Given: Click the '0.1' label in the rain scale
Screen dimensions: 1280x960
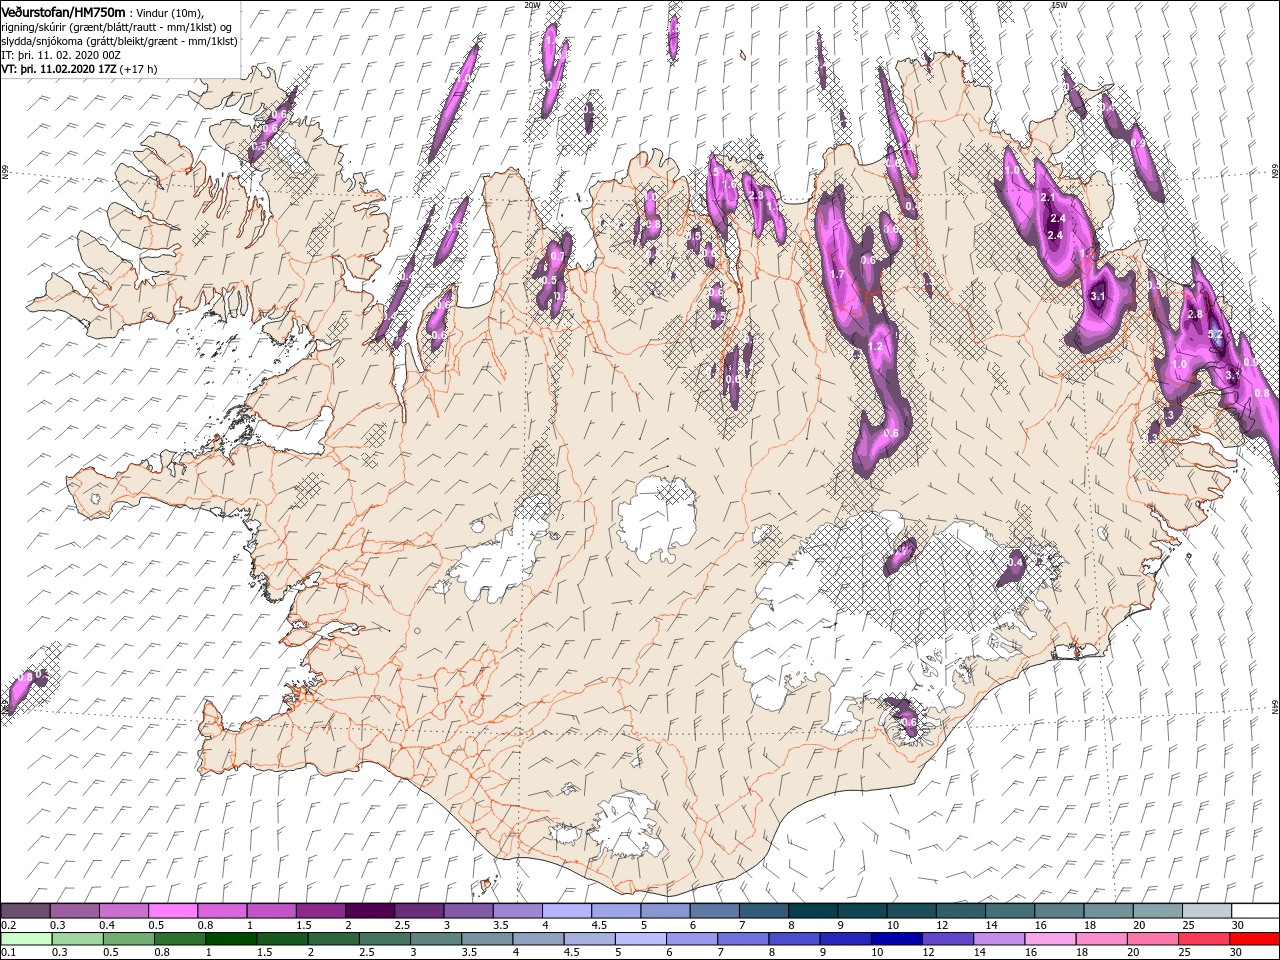Looking at the screenshot, I should click(8, 952).
